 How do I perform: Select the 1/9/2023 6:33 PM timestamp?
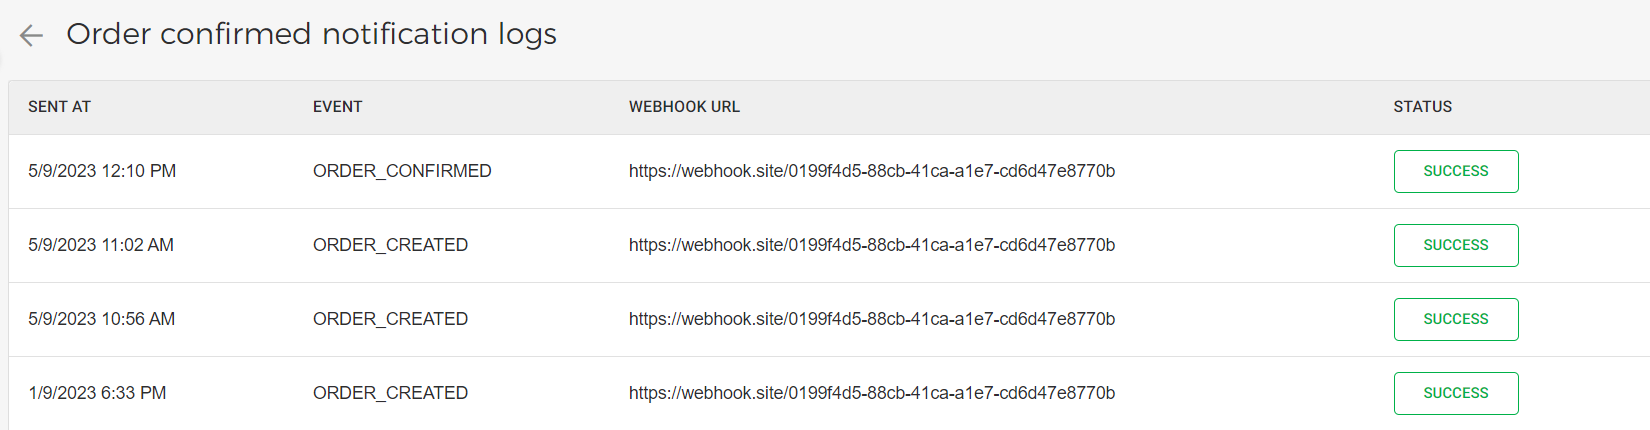click(97, 393)
